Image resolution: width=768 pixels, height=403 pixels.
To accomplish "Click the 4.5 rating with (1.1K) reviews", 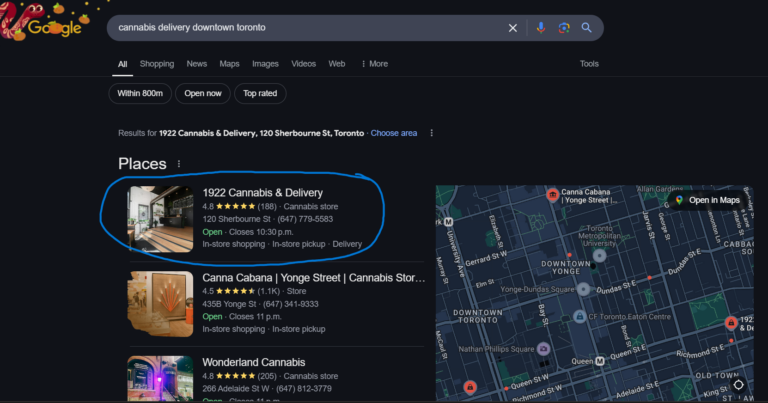I will 241,291.
